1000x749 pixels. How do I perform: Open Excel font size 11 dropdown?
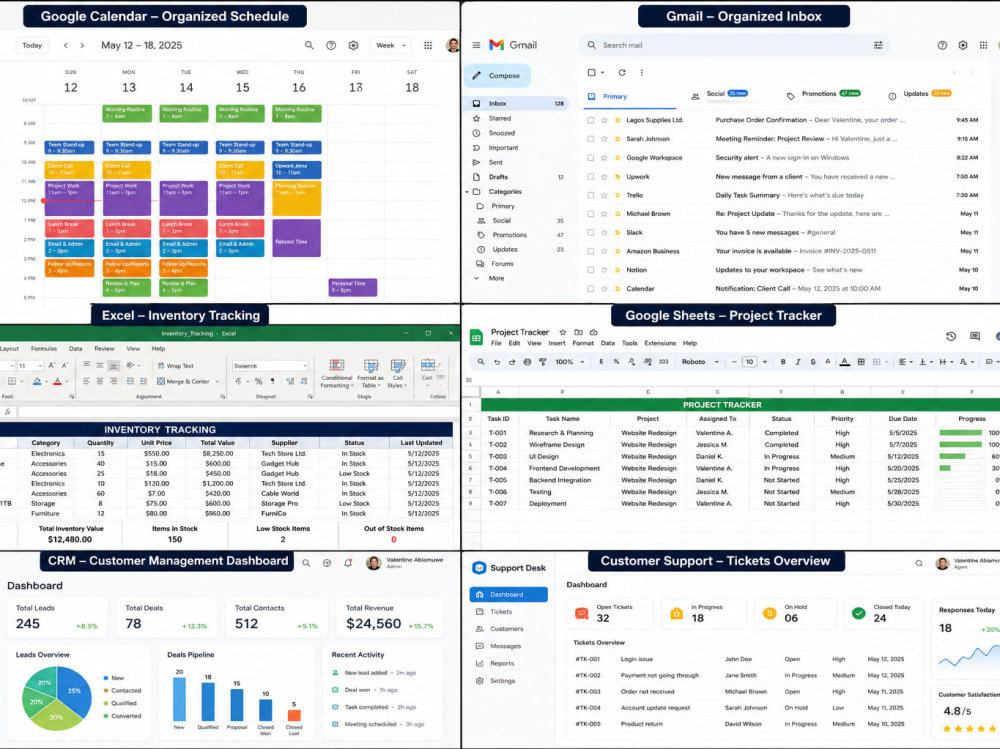tap(41, 366)
